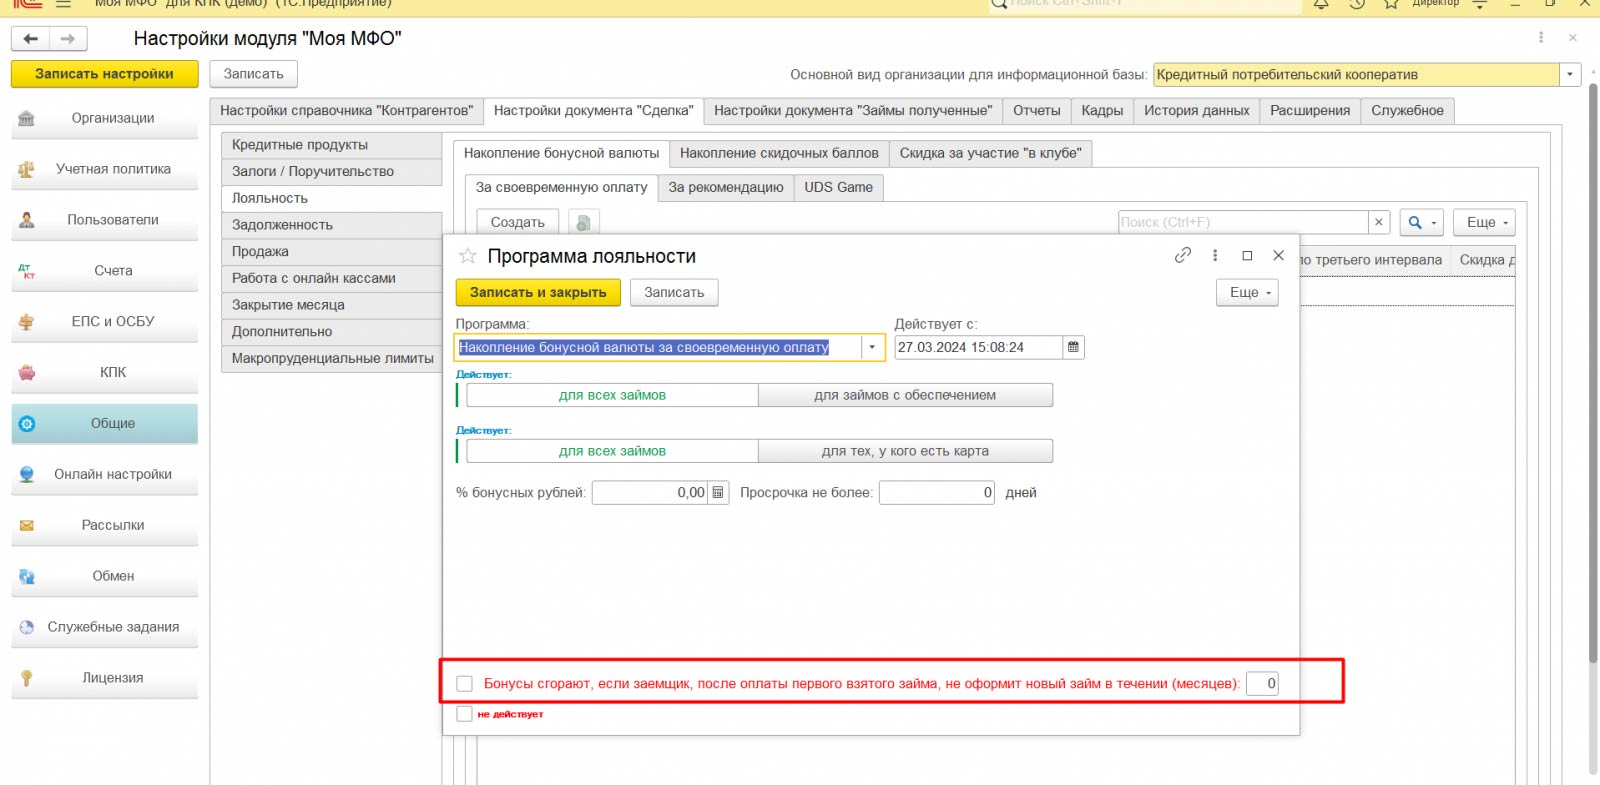Open organization type dropdown arrow
The height and width of the screenshot is (785, 1600).
[1570, 75]
